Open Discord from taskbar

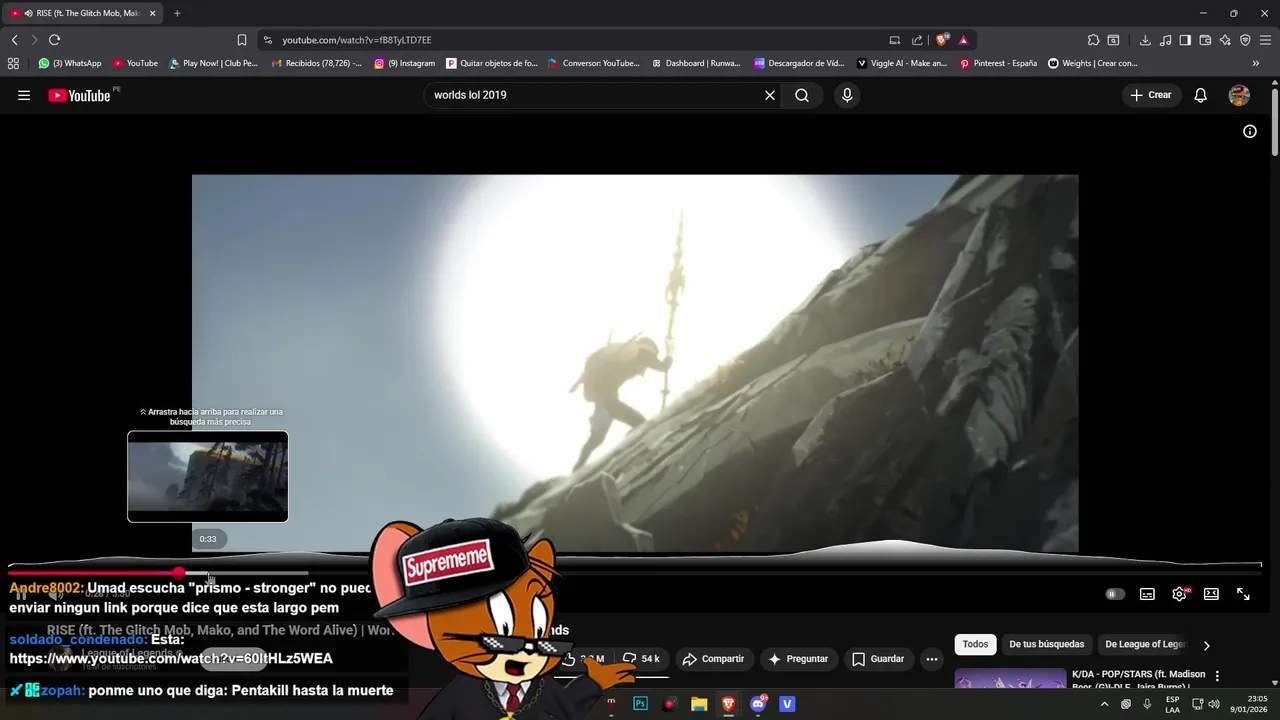tap(758, 704)
